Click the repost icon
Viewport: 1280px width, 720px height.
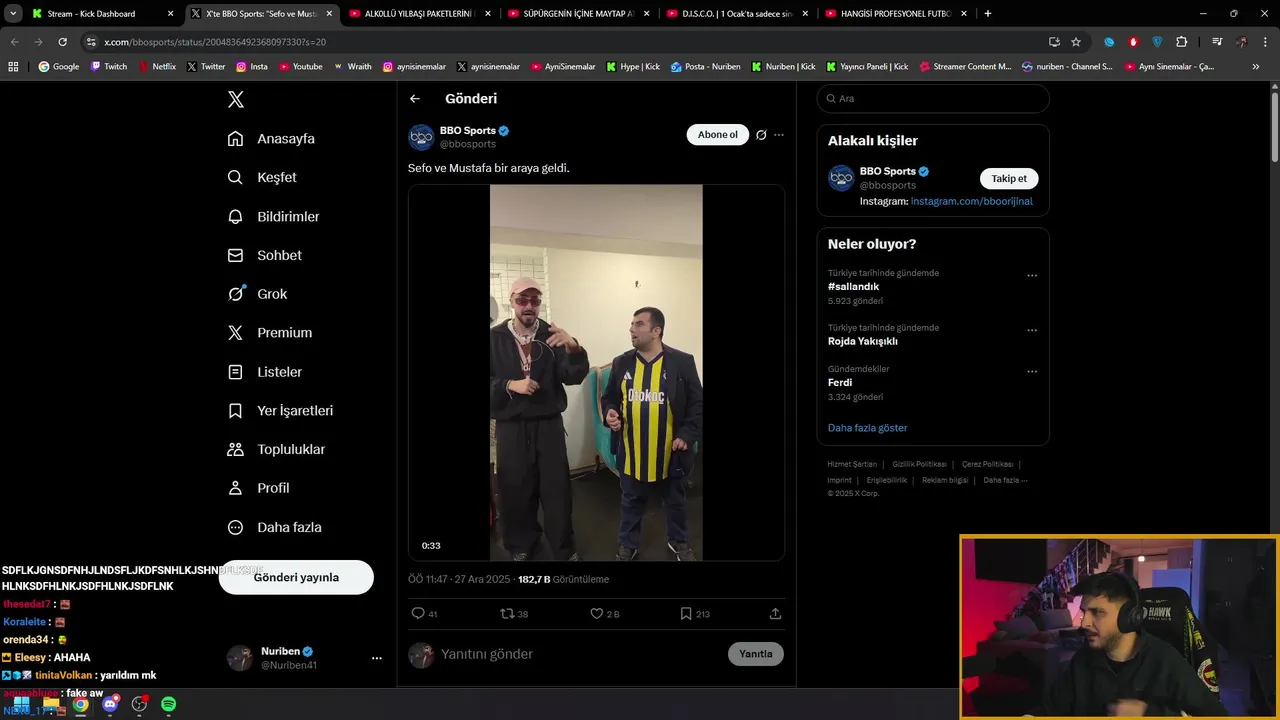507,613
